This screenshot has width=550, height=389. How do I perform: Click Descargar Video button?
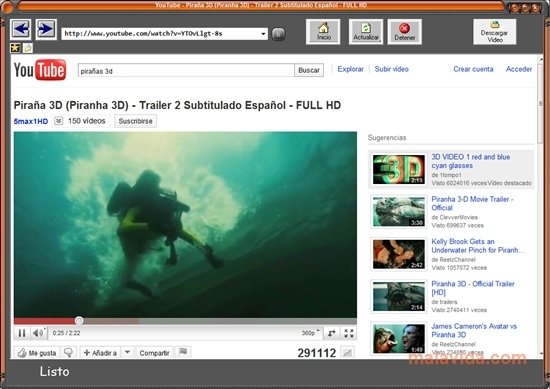click(x=495, y=32)
